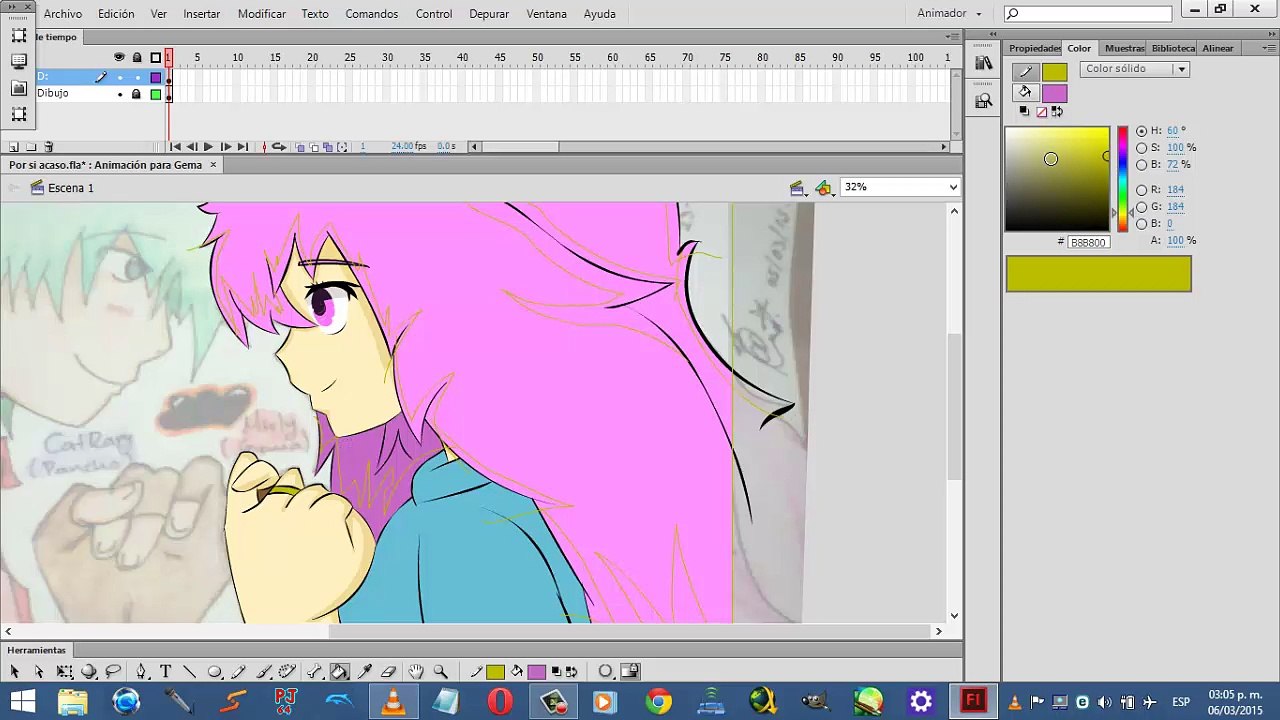The width and height of the screenshot is (1280, 720).
Task: Open the Modificar menu
Action: click(x=262, y=14)
